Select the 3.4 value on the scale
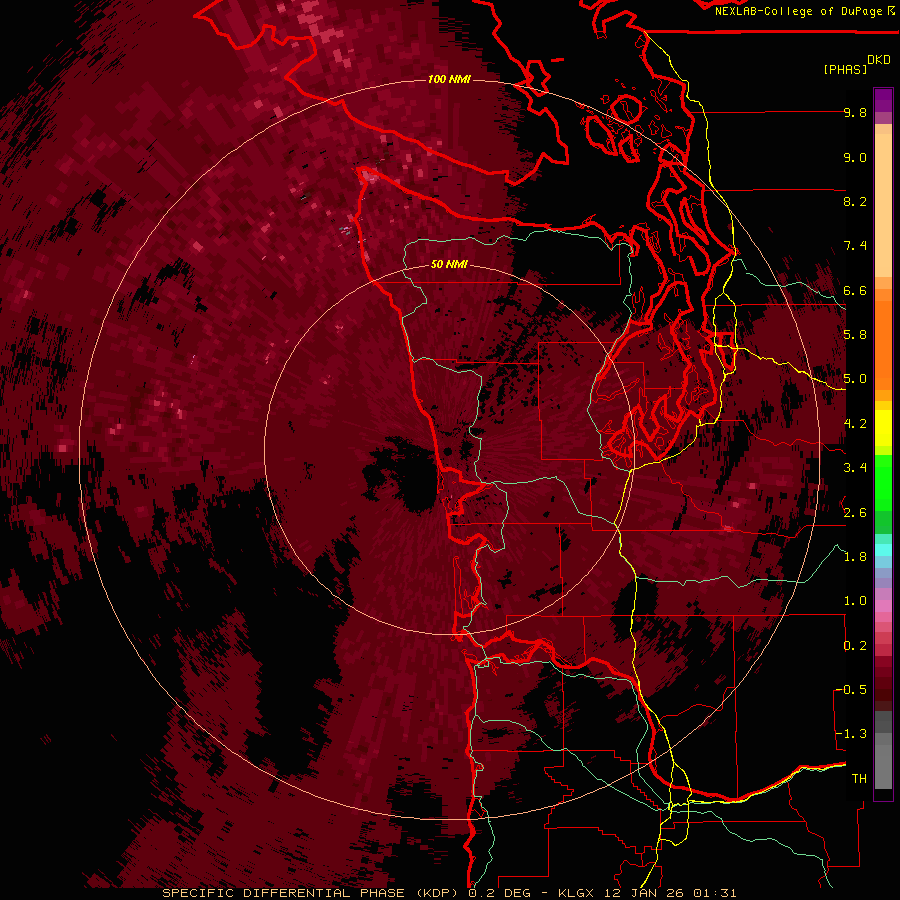Screen dimensions: 900x900 (x=855, y=468)
